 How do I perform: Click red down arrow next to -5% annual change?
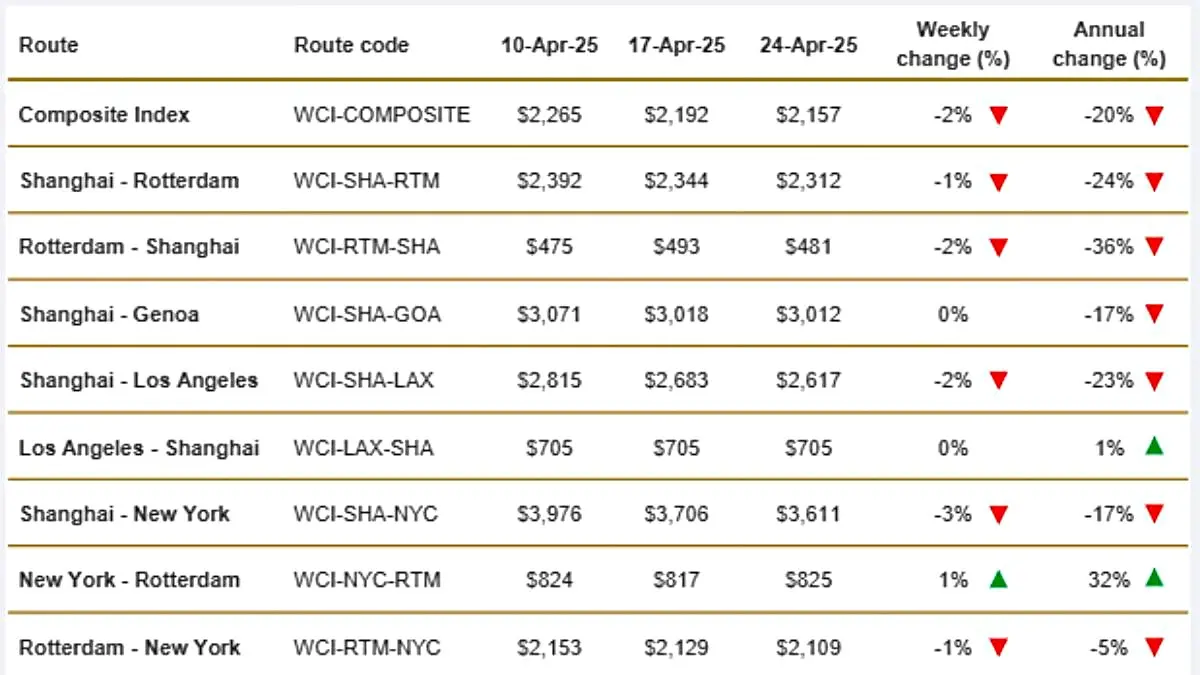[1155, 647]
